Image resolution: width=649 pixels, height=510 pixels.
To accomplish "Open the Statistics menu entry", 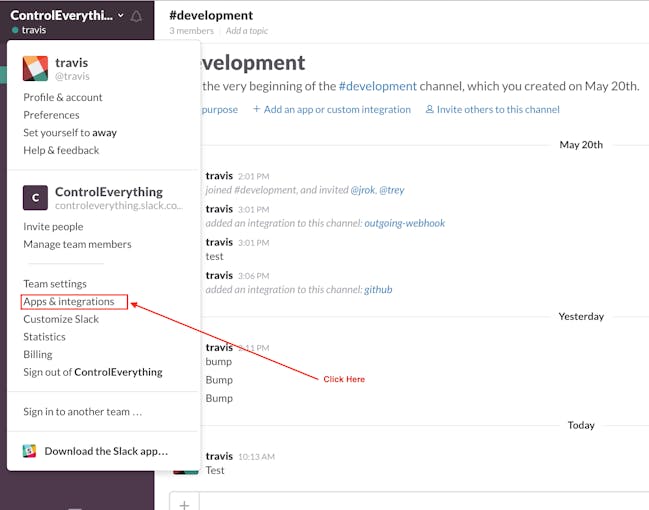I will click(44, 337).
